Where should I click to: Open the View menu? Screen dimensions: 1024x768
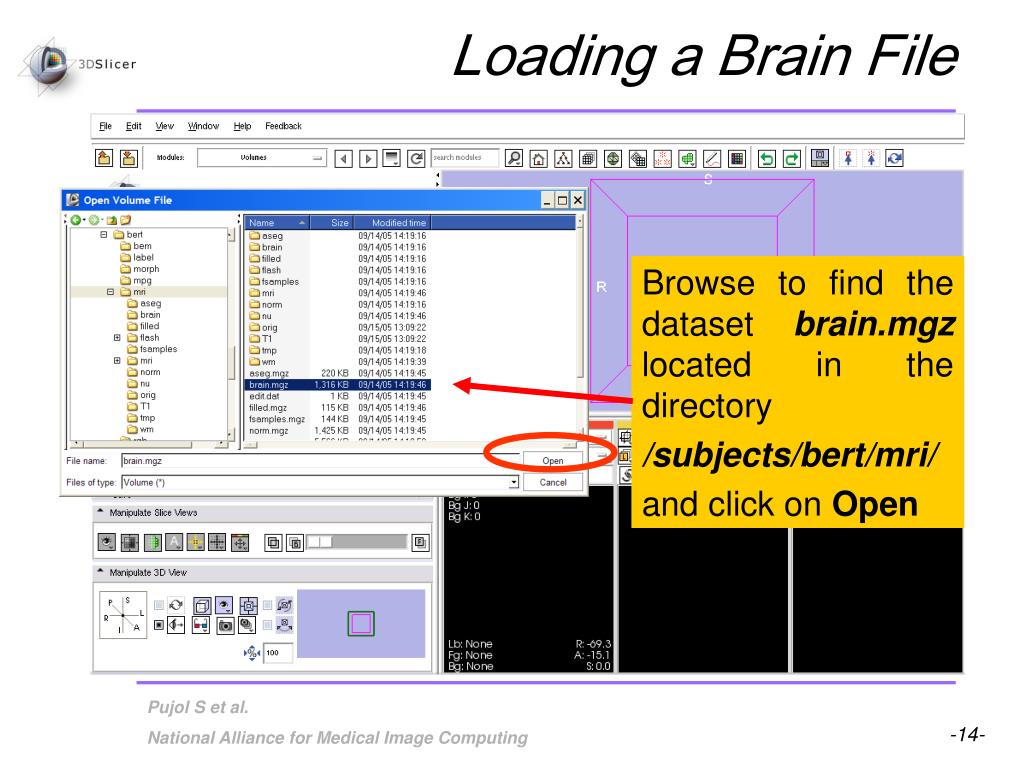point(165,126)
